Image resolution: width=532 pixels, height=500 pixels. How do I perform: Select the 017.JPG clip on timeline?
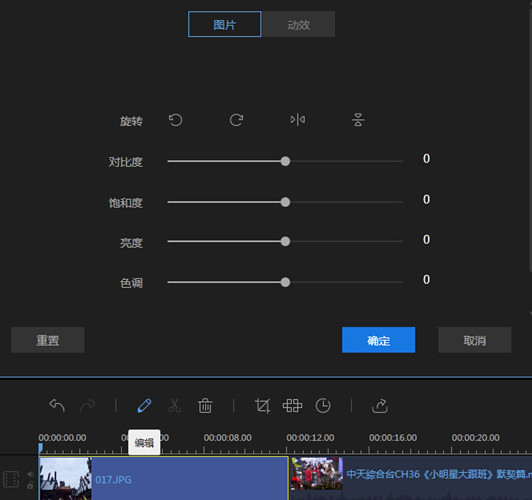point(164,478)
